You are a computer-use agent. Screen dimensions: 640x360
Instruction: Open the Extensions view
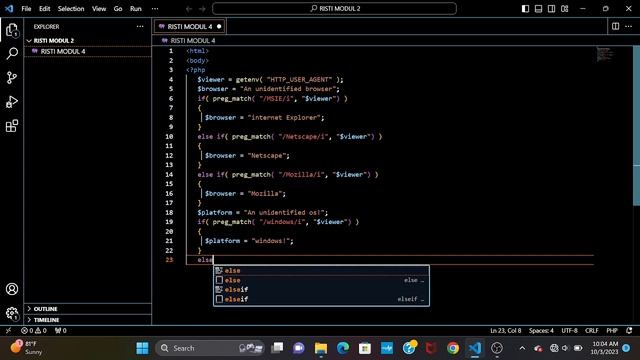[12, 126]
